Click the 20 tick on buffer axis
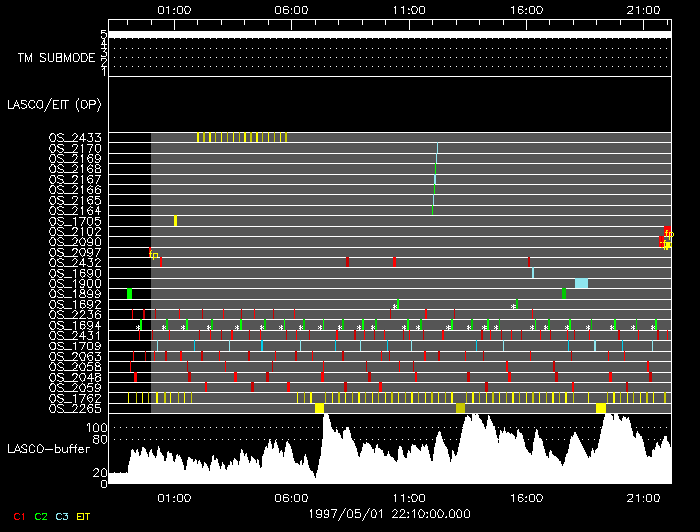Image resolution: width=700 pixels, height=532 pixels. point(100,473)
